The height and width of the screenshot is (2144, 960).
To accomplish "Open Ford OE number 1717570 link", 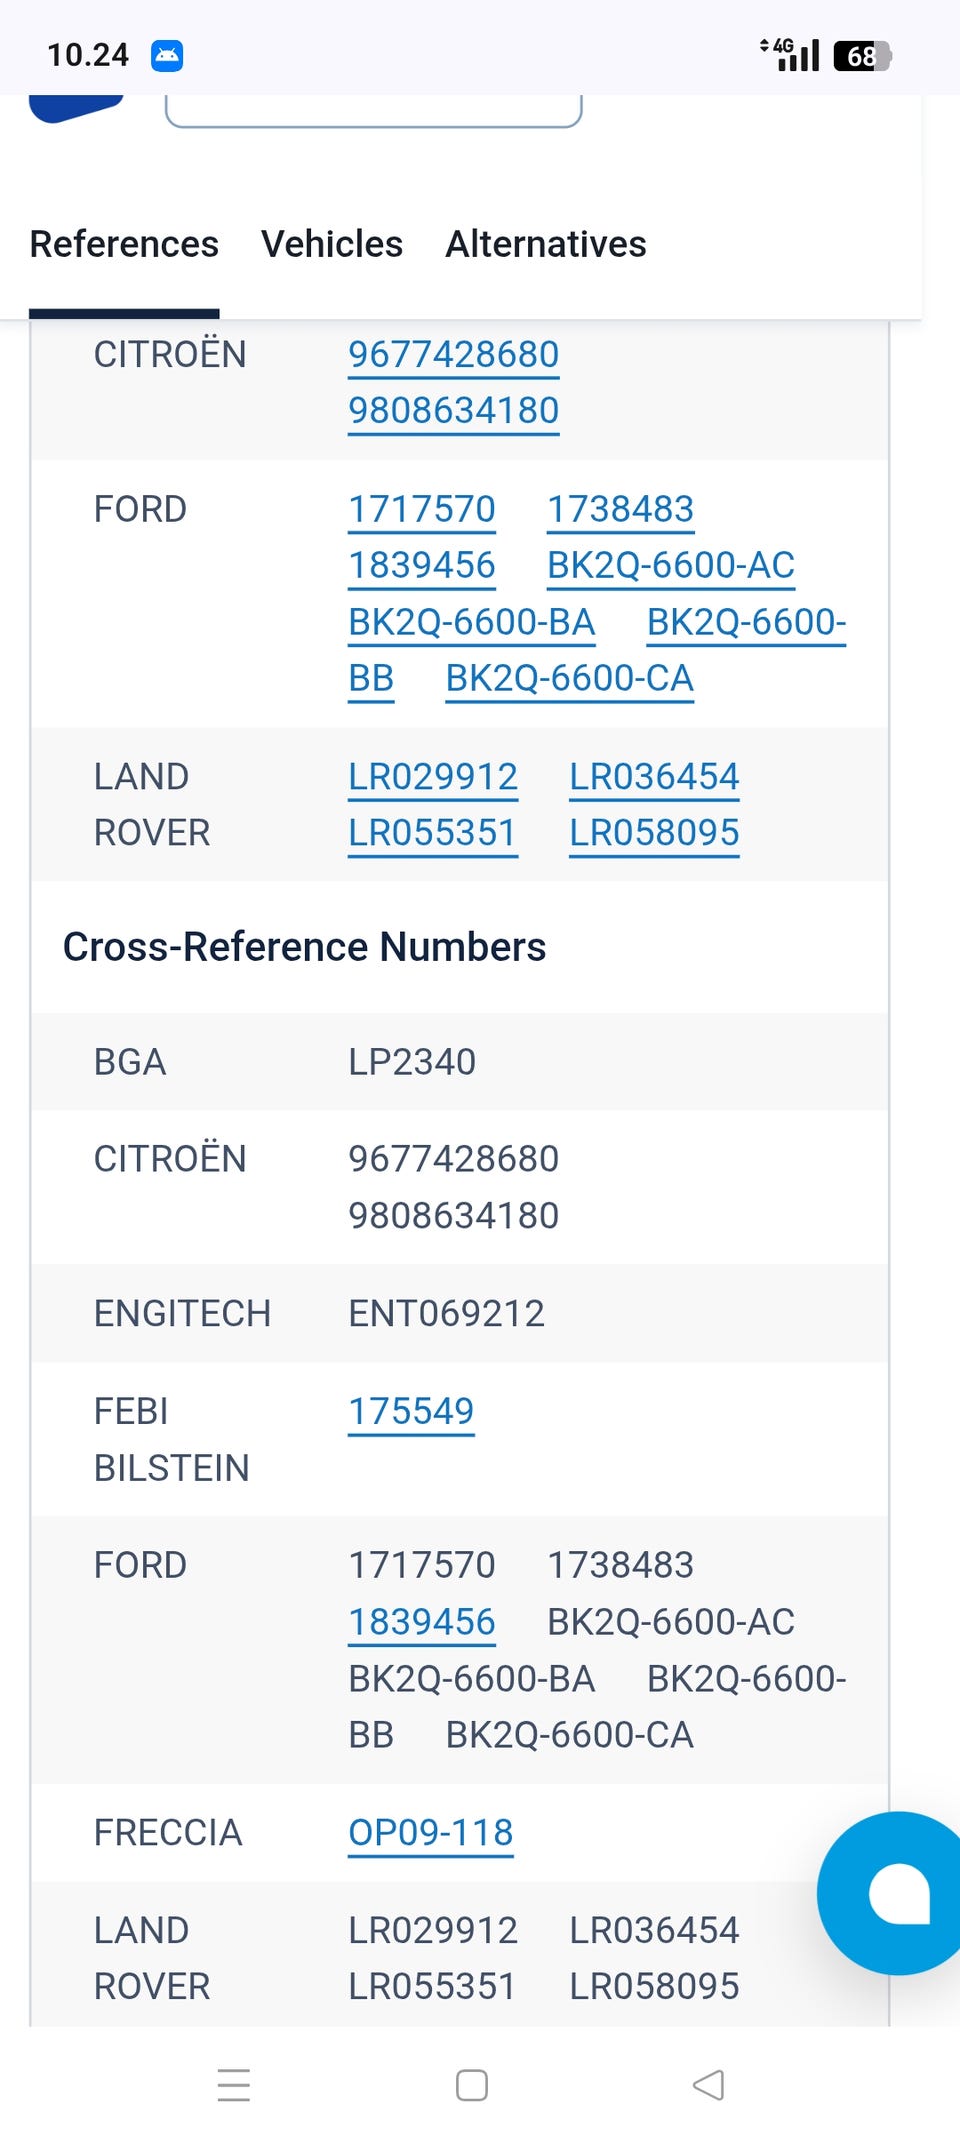I will tap(422, 510).
